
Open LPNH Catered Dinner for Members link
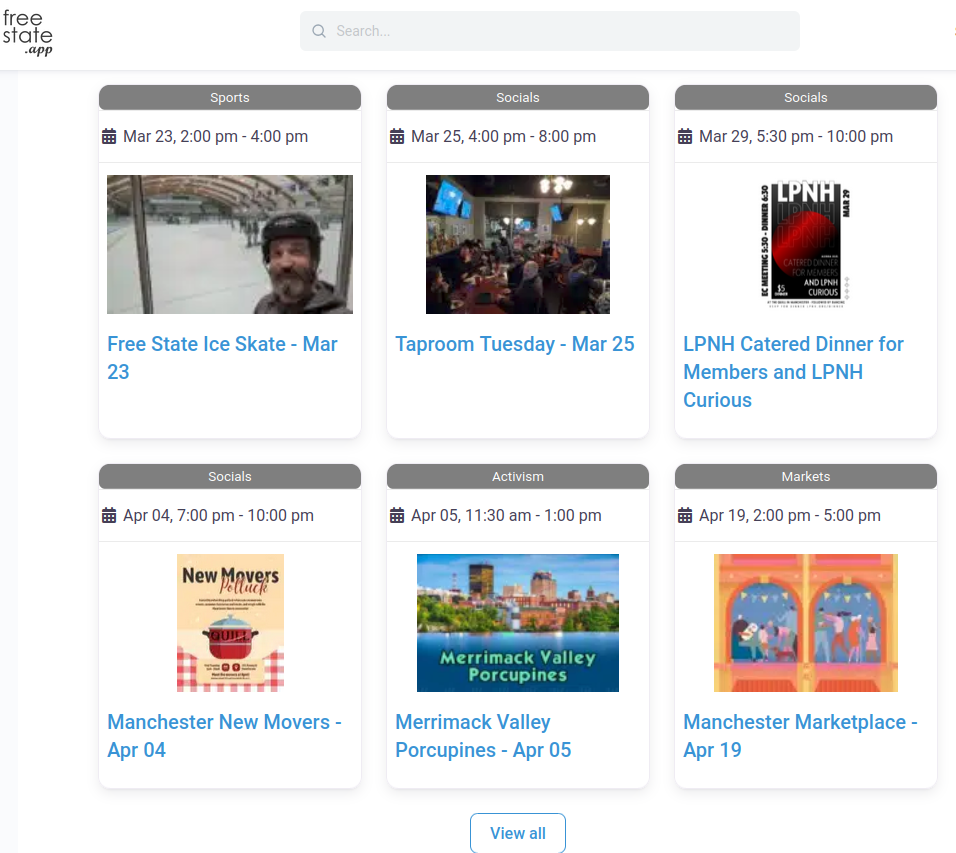pyautogui.click(x=793, y=372)
